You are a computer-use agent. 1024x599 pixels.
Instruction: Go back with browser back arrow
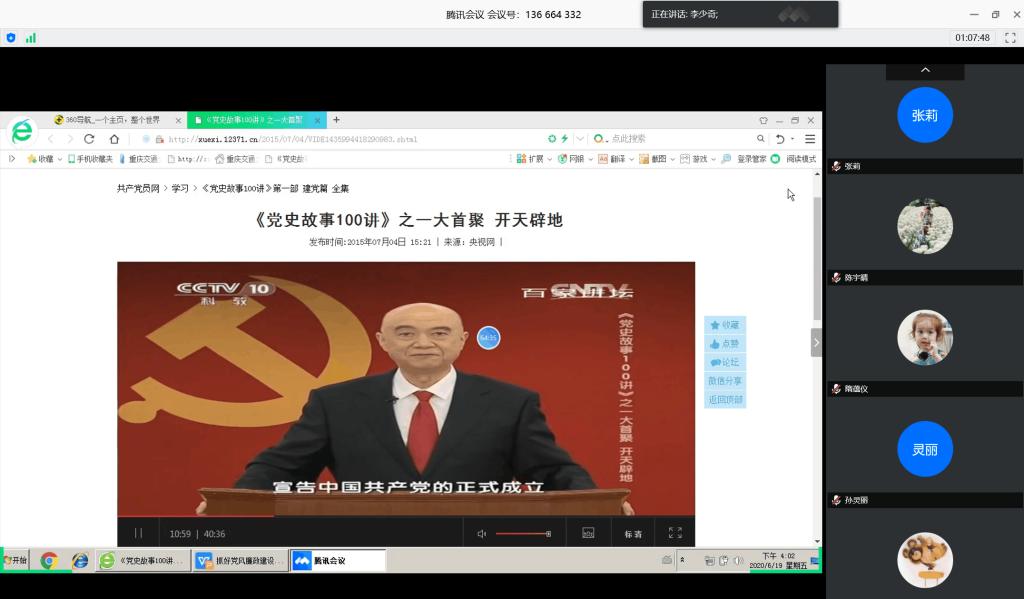(x=51, y=138)
